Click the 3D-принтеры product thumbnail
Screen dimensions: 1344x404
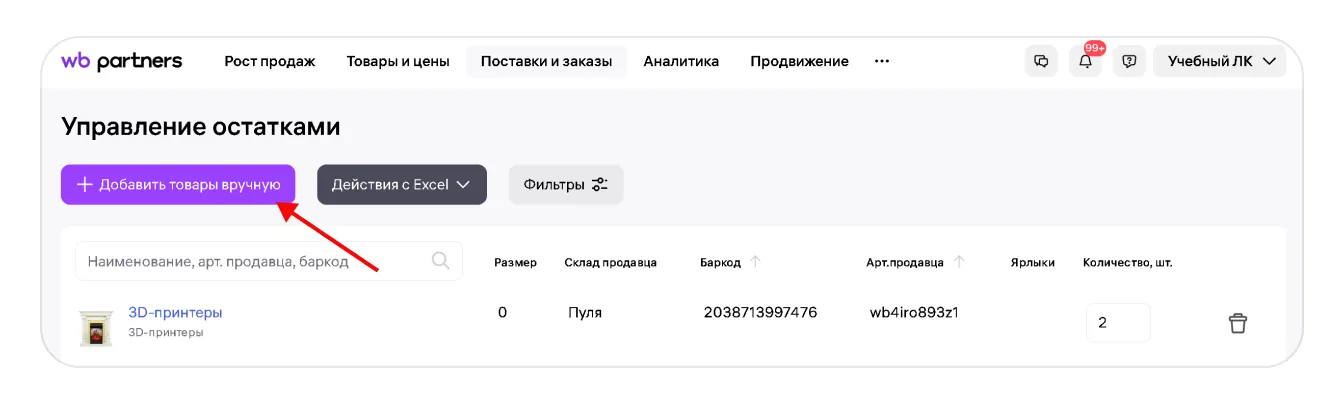(96, 327)
